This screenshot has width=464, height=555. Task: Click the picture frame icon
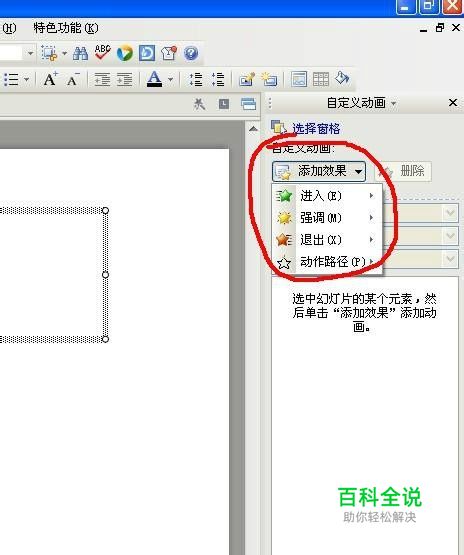click(299, 79)
